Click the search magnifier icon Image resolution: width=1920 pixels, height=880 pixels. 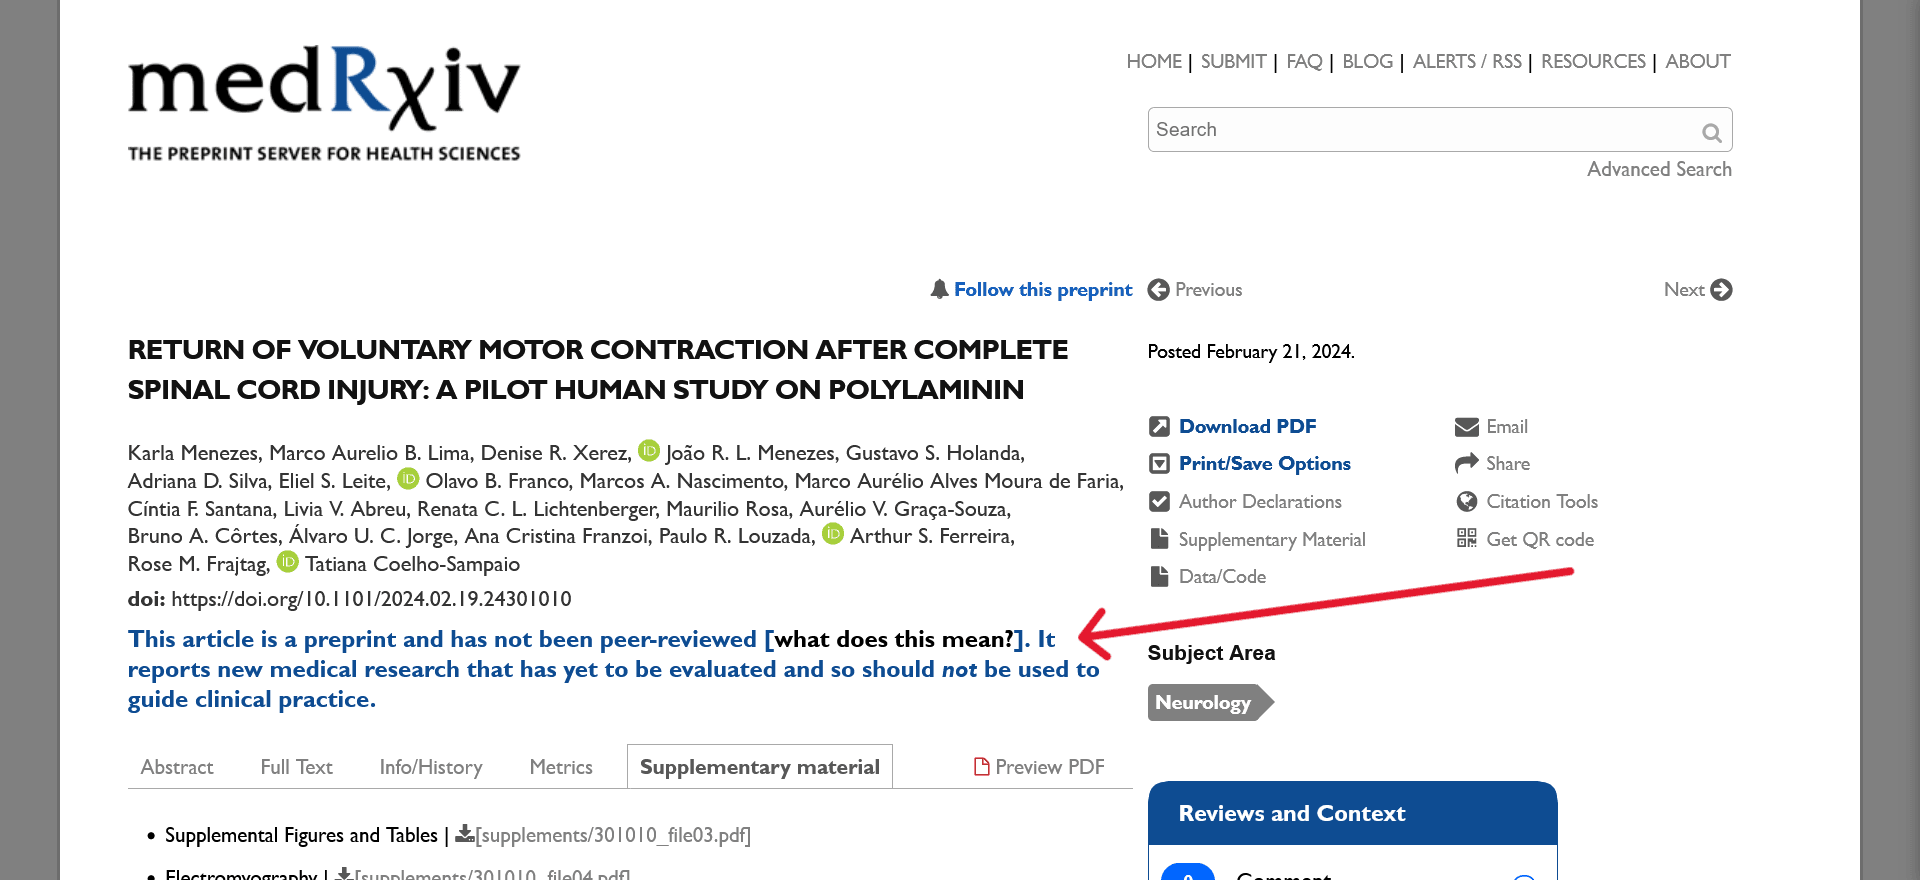point(1711,132)
